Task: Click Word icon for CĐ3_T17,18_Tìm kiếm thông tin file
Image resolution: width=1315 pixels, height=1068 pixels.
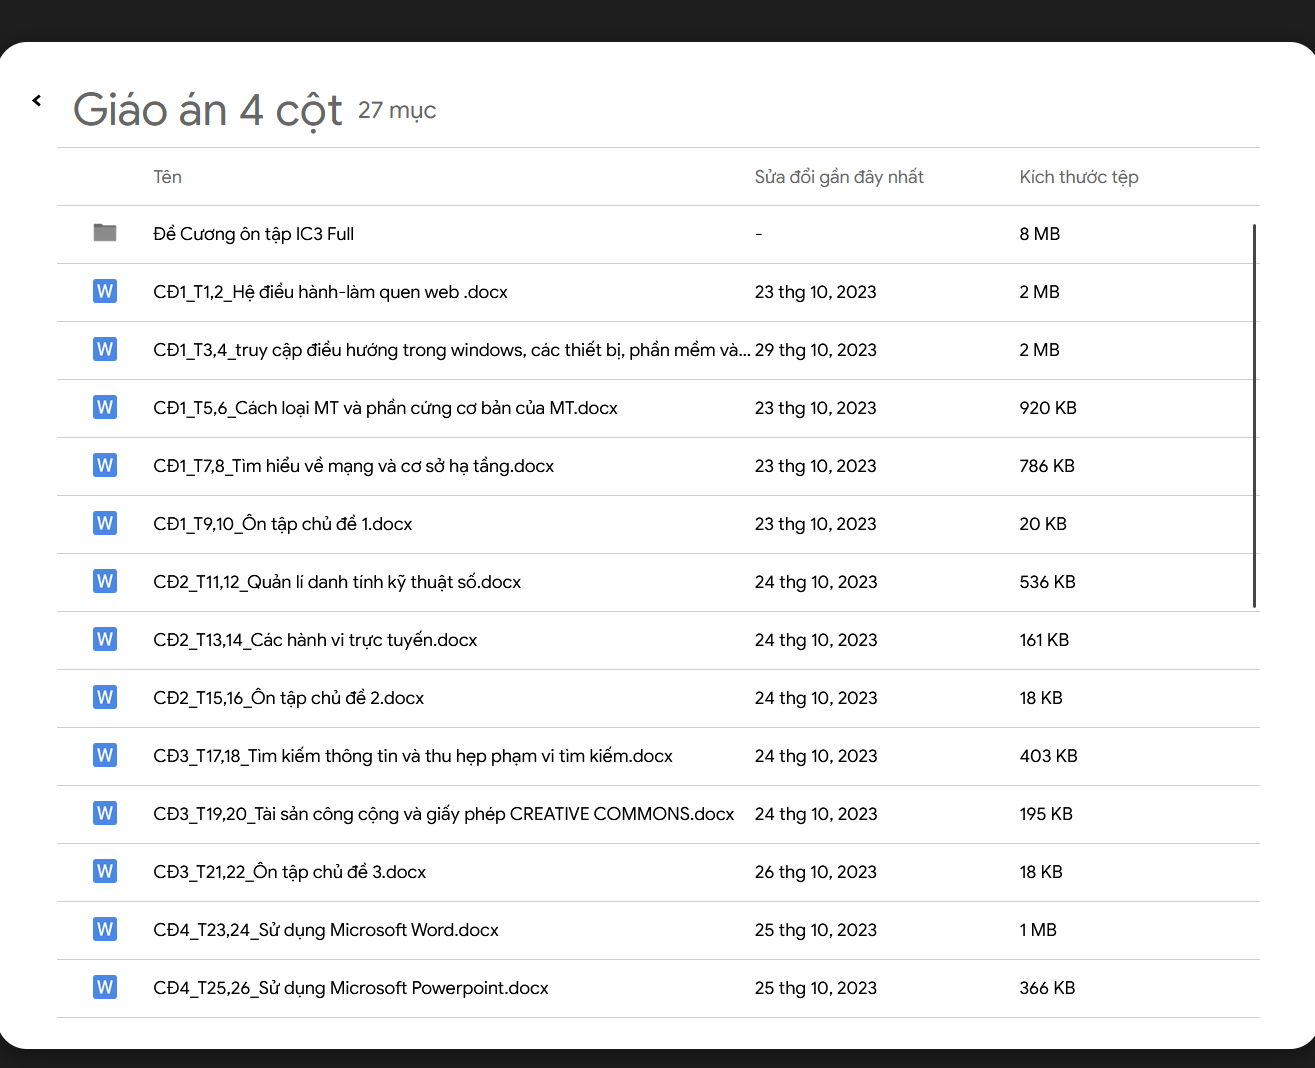Action: pyautogui.click(x=105, y=755)
